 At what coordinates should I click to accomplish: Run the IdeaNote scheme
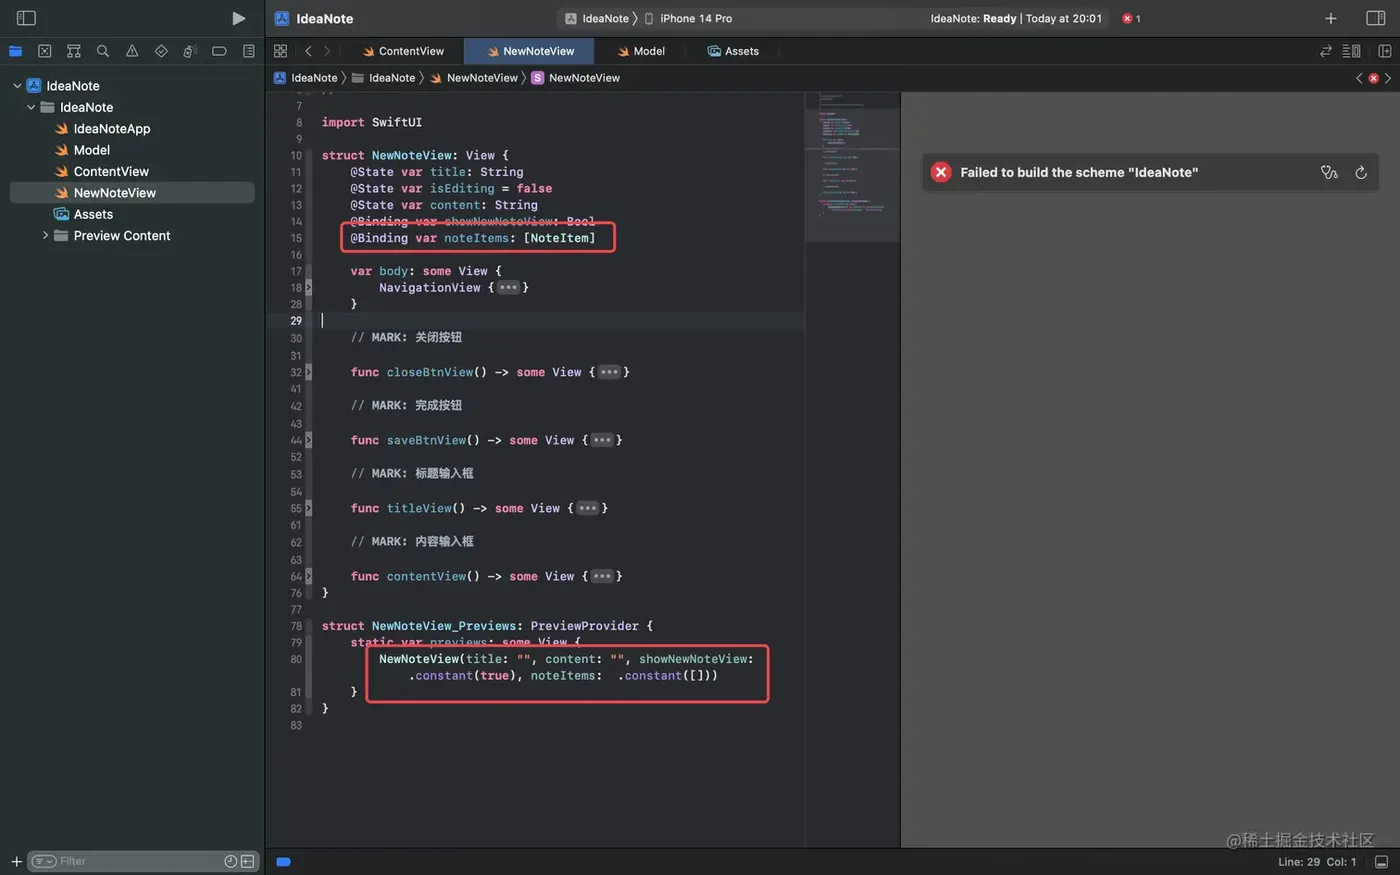click(238, 18)
